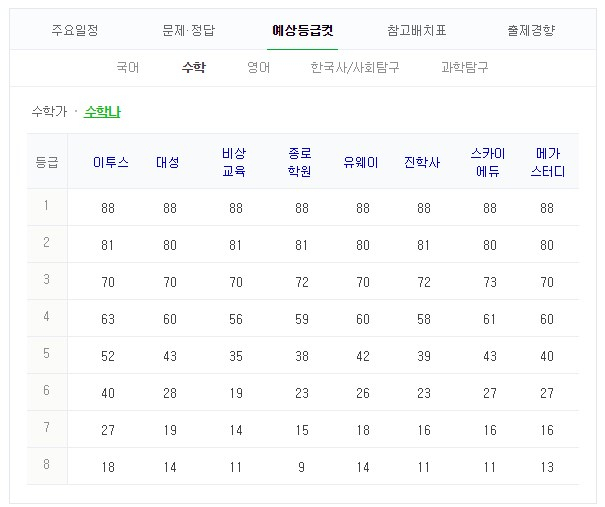
Task: Go to the 참고배치표 tab
Action: 417,30
